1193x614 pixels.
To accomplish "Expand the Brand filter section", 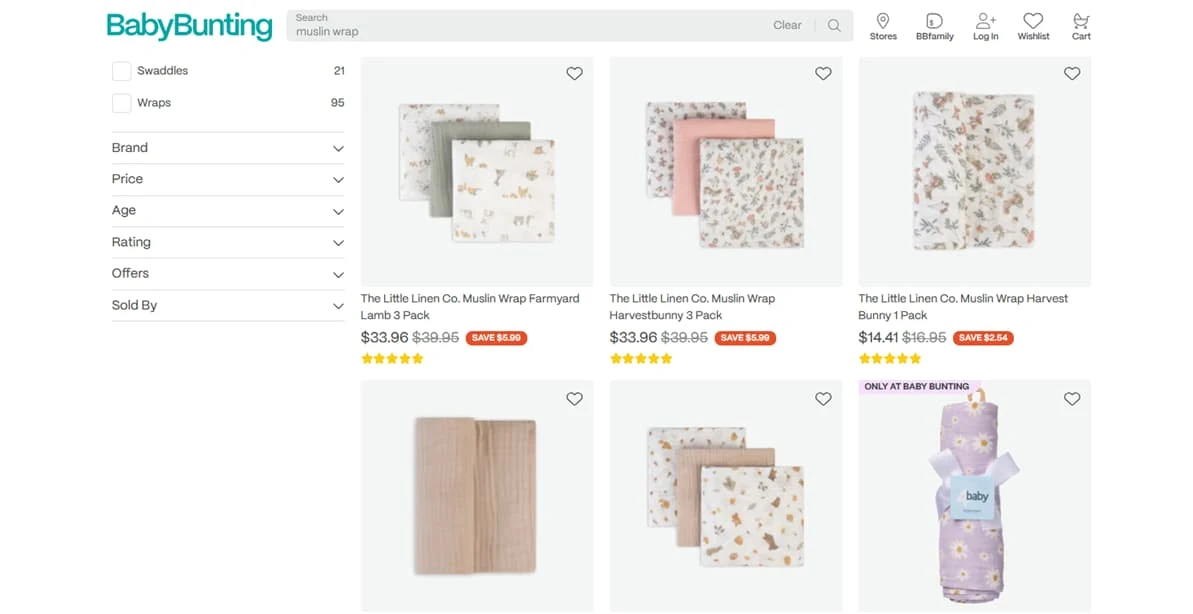I will [228, 148].
